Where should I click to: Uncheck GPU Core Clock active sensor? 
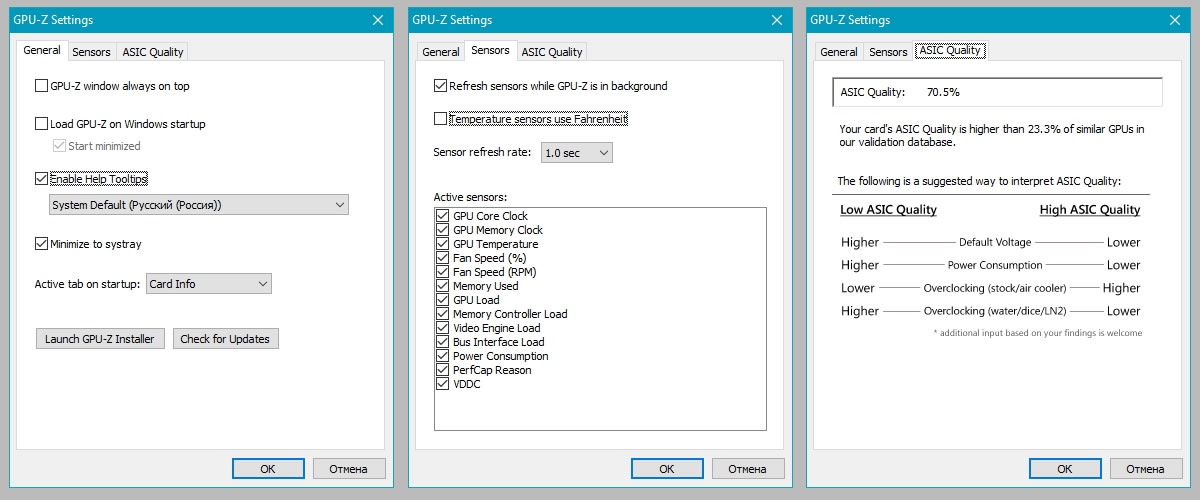tap(443, 216)
